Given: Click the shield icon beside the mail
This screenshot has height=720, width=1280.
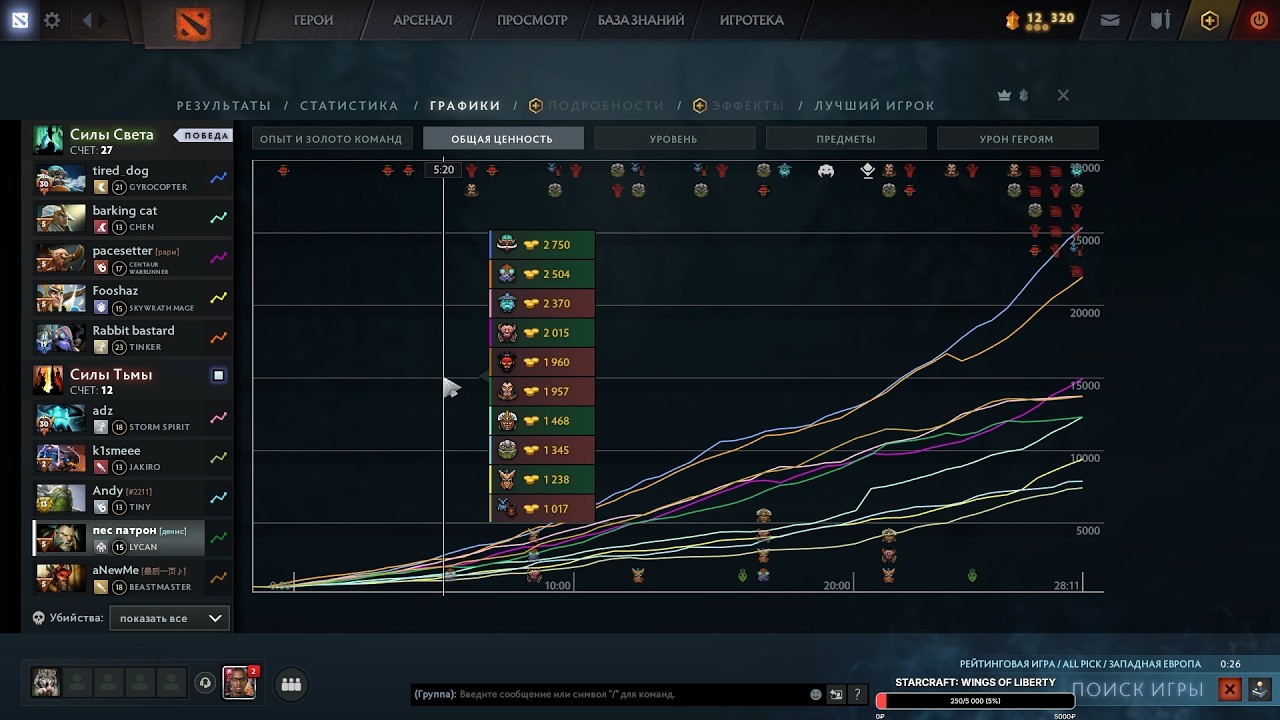Looking at the screenshot, I should pos(1160,20).
